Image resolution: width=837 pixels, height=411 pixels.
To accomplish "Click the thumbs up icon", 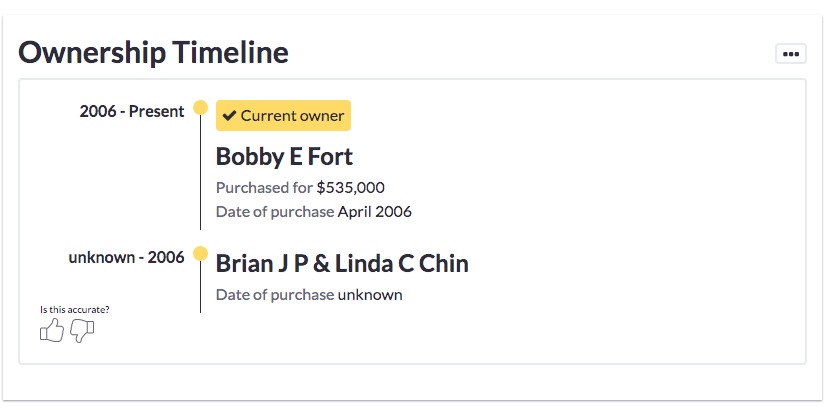I will pyautogui.click(x=52, y=330).
